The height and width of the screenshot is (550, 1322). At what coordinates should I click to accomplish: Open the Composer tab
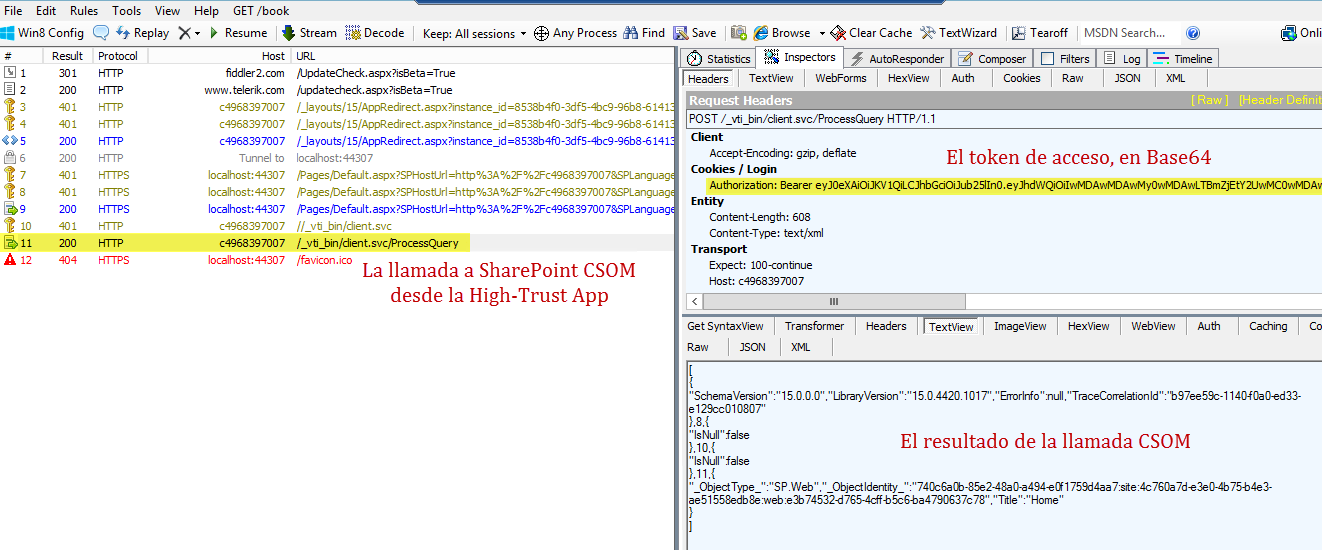pyautogui.click(x=992, y=59)
